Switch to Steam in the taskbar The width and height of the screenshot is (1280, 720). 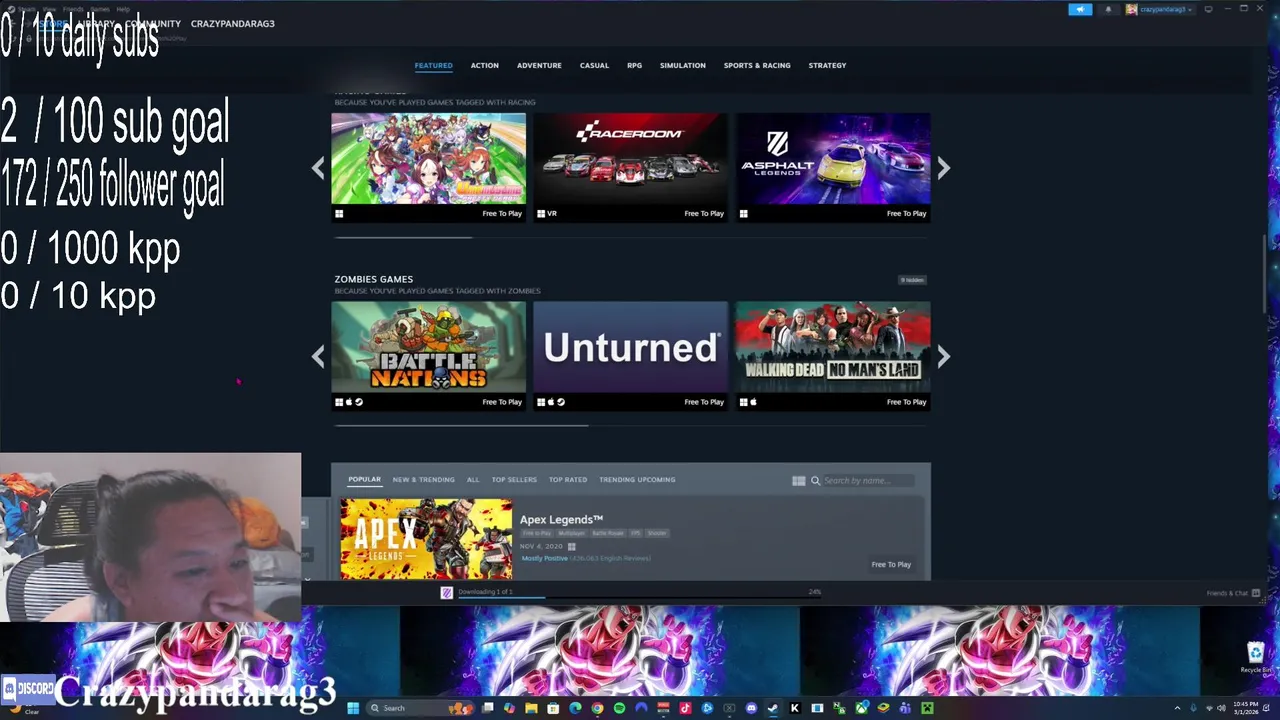tap(772, 708)
